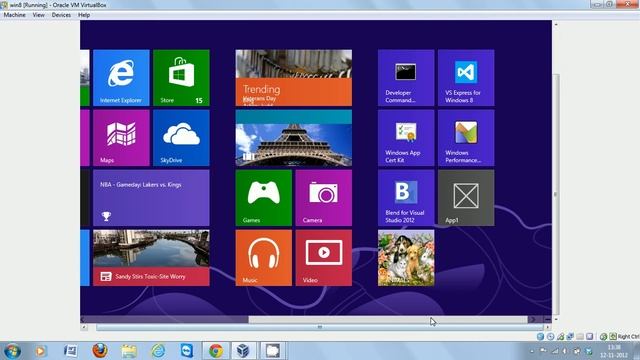Open Firefox from the taskbar
This screenshot has height=360, width=640.
click(x=100, y=351)
